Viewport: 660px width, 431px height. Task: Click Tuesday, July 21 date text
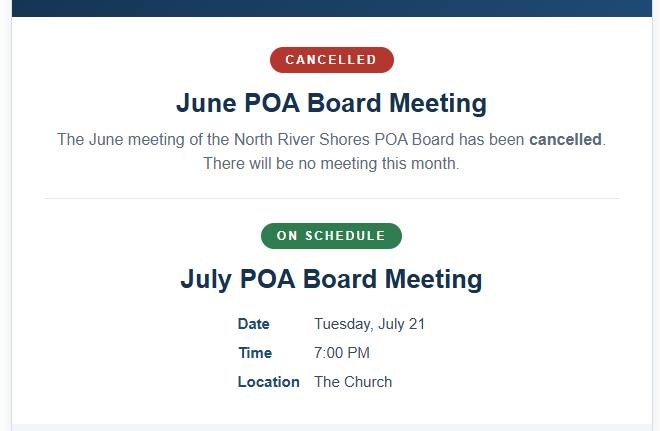370,324
